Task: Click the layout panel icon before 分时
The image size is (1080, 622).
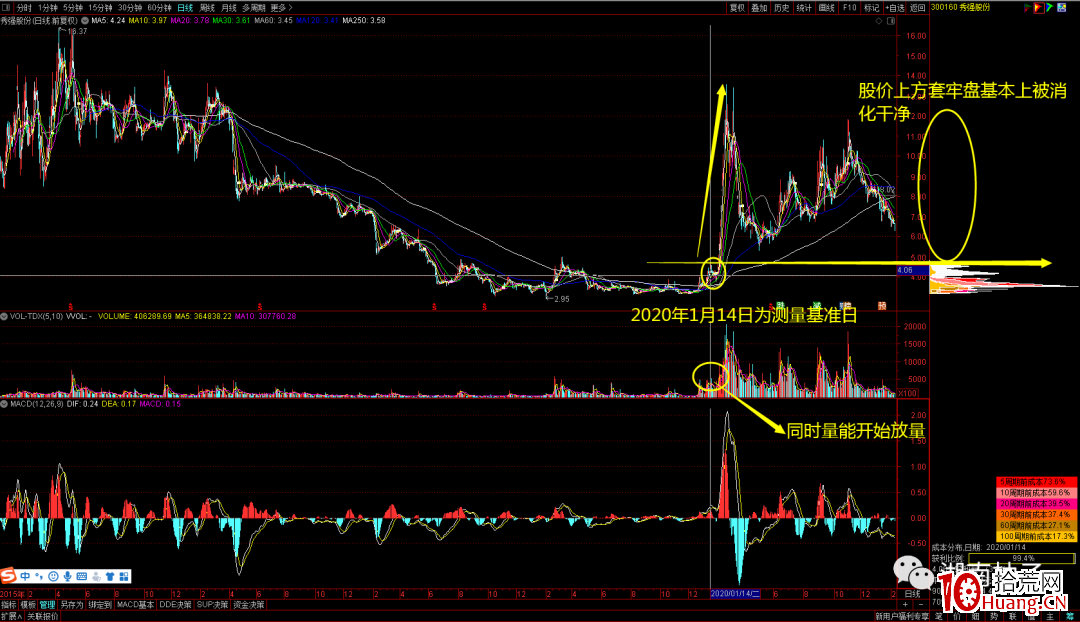Action: (7, 7)
